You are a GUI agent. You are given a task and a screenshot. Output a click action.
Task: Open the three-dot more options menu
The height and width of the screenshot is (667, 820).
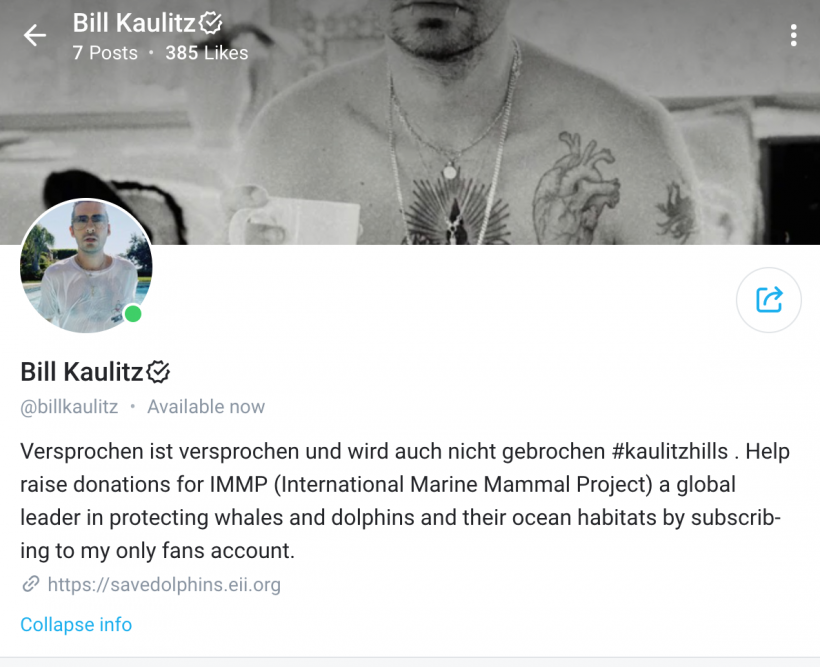click(x=793, y=35)
